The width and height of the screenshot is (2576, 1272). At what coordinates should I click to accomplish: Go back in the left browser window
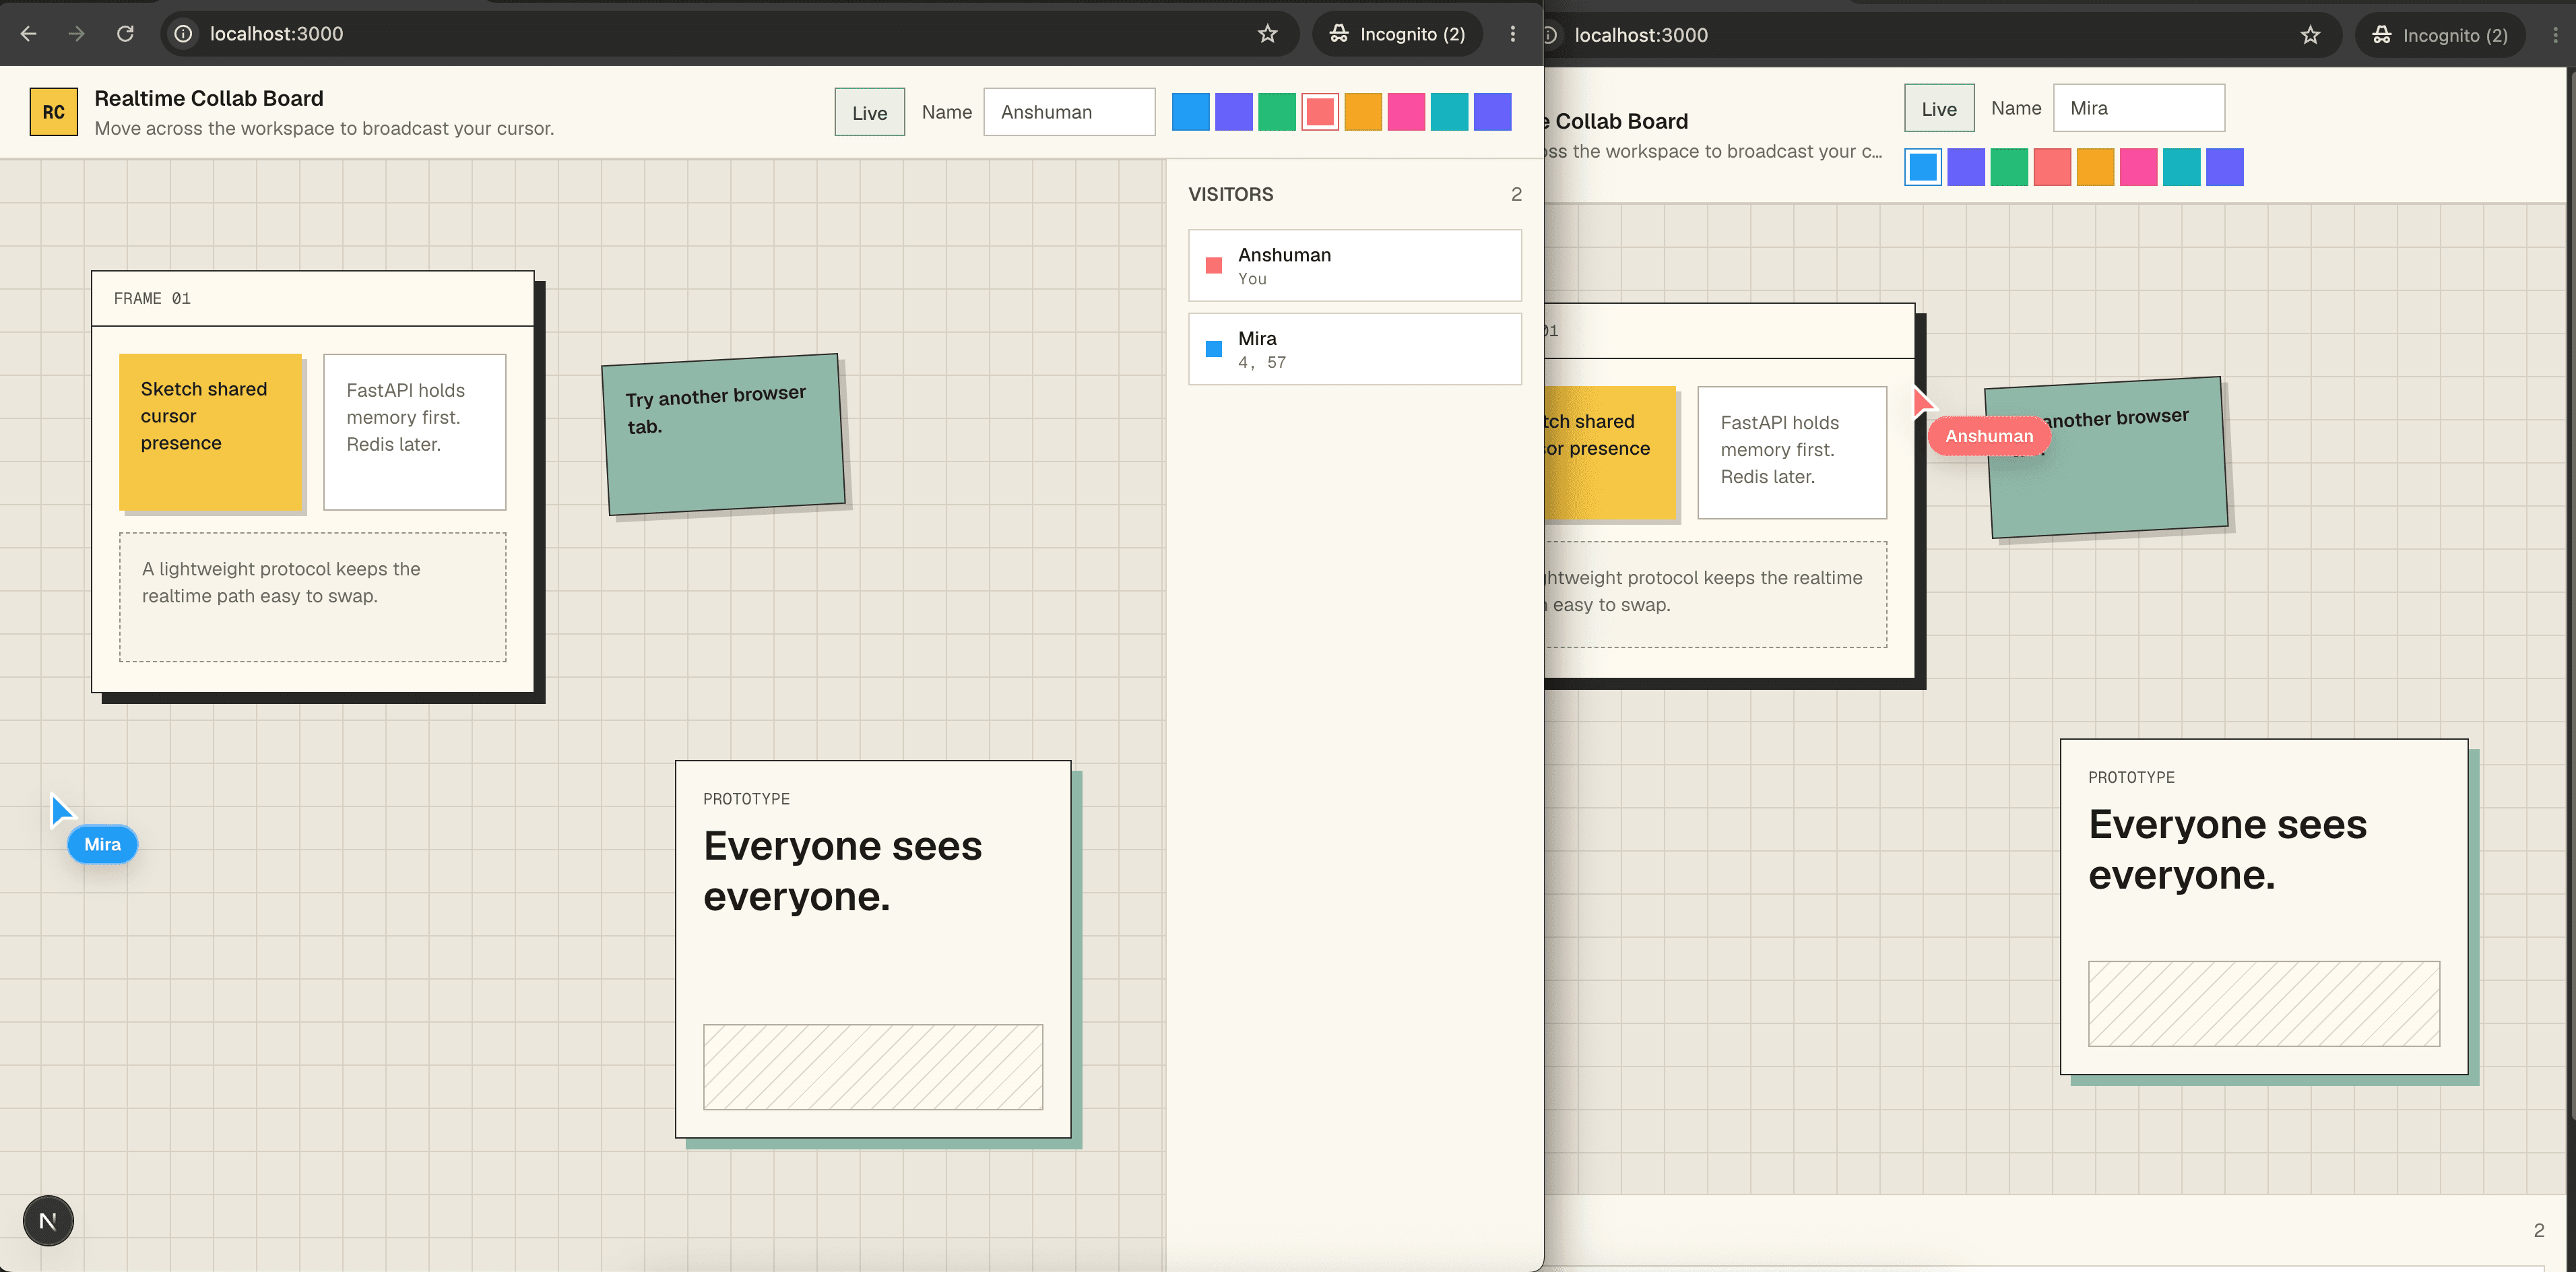tap(29, 34)
